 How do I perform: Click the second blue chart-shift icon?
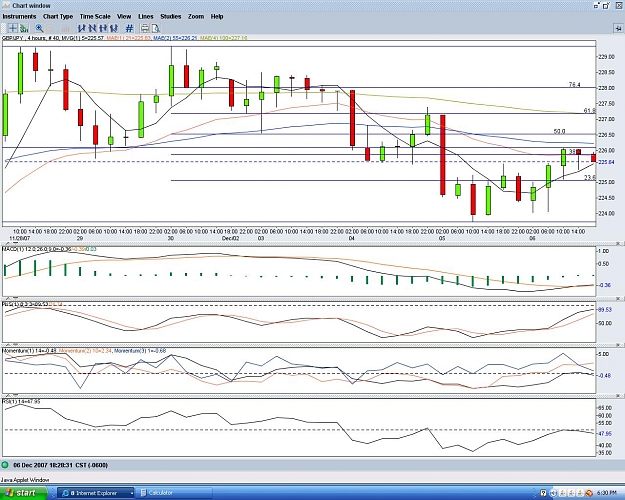click(x=92, y=28)
